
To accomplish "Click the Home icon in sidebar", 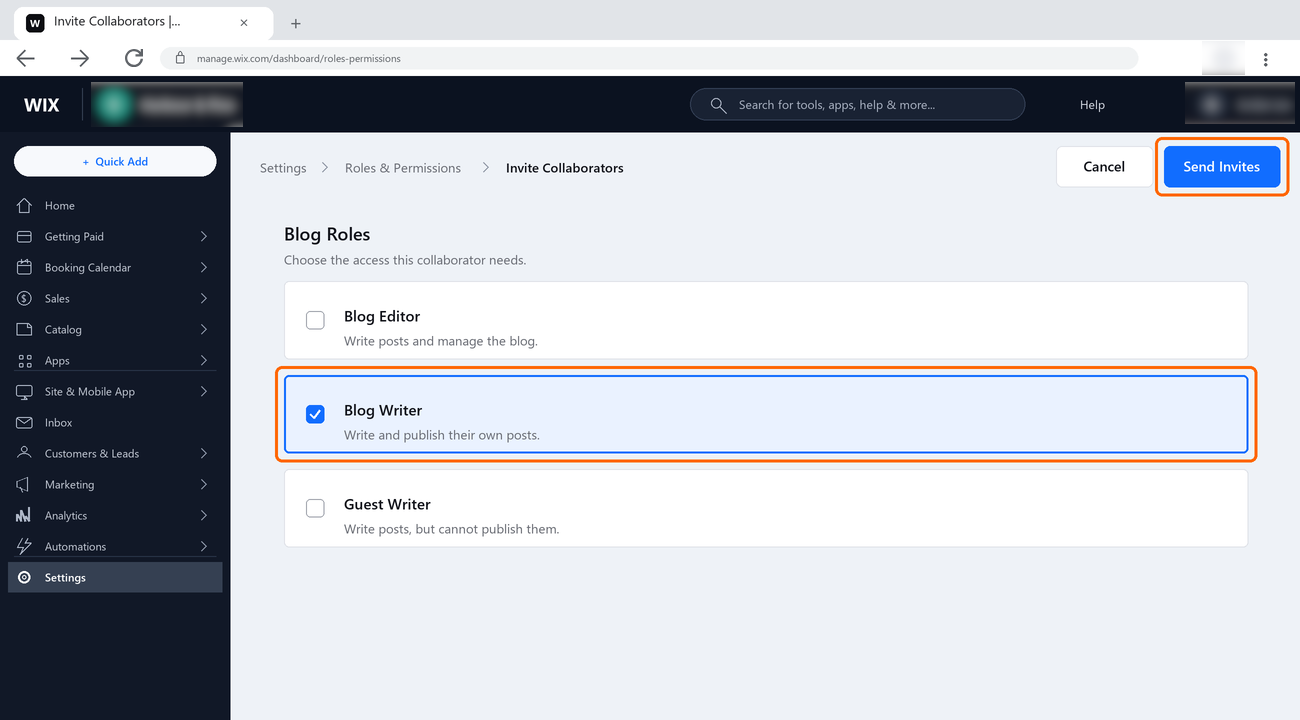I will (25, 206).
